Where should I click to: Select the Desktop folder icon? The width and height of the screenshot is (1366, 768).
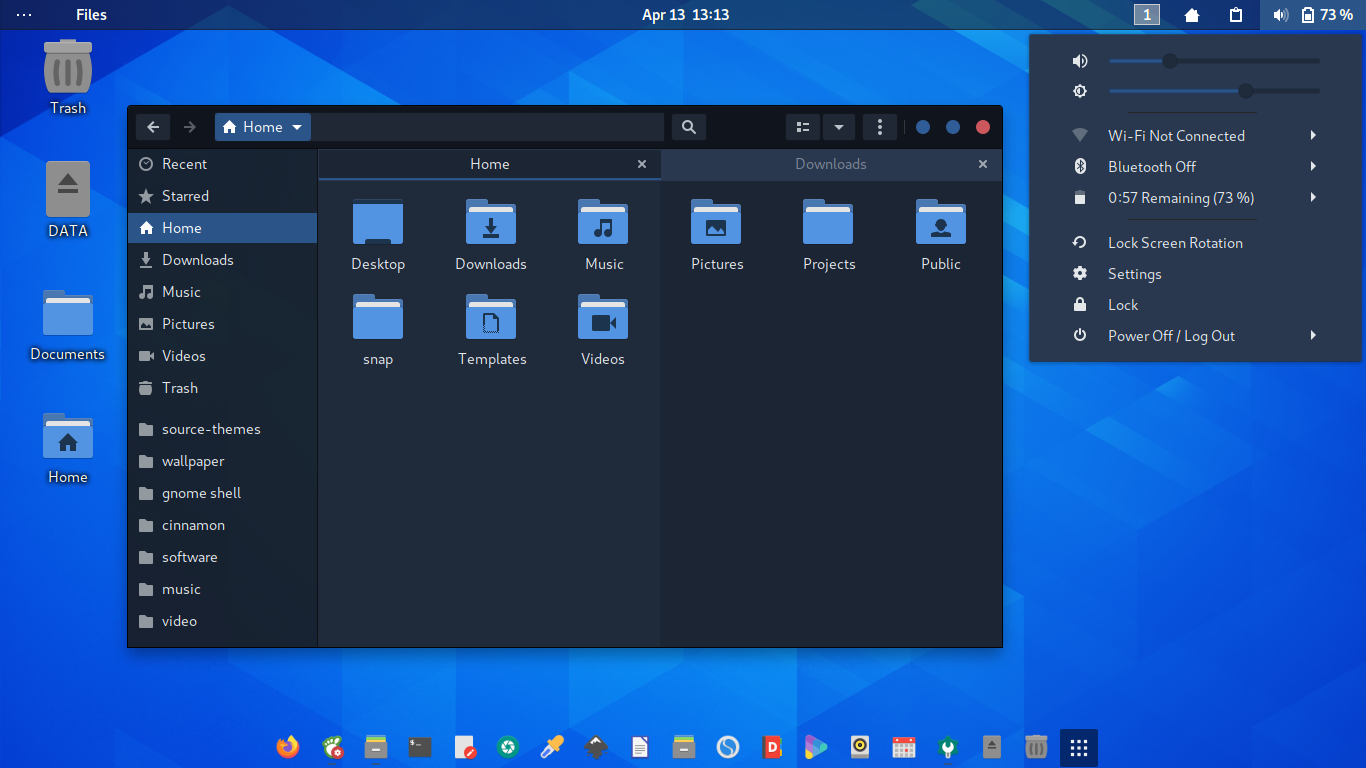tap(378, 222)
